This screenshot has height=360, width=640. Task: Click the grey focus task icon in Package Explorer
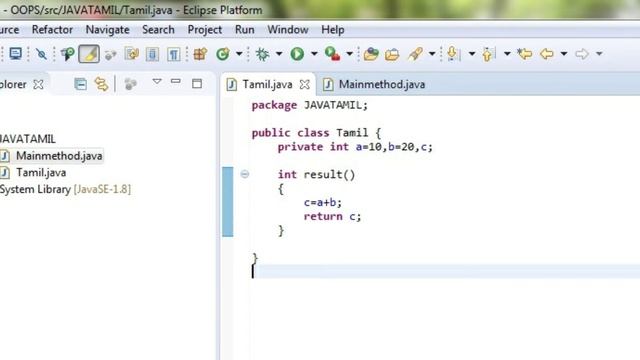(130, 84)
